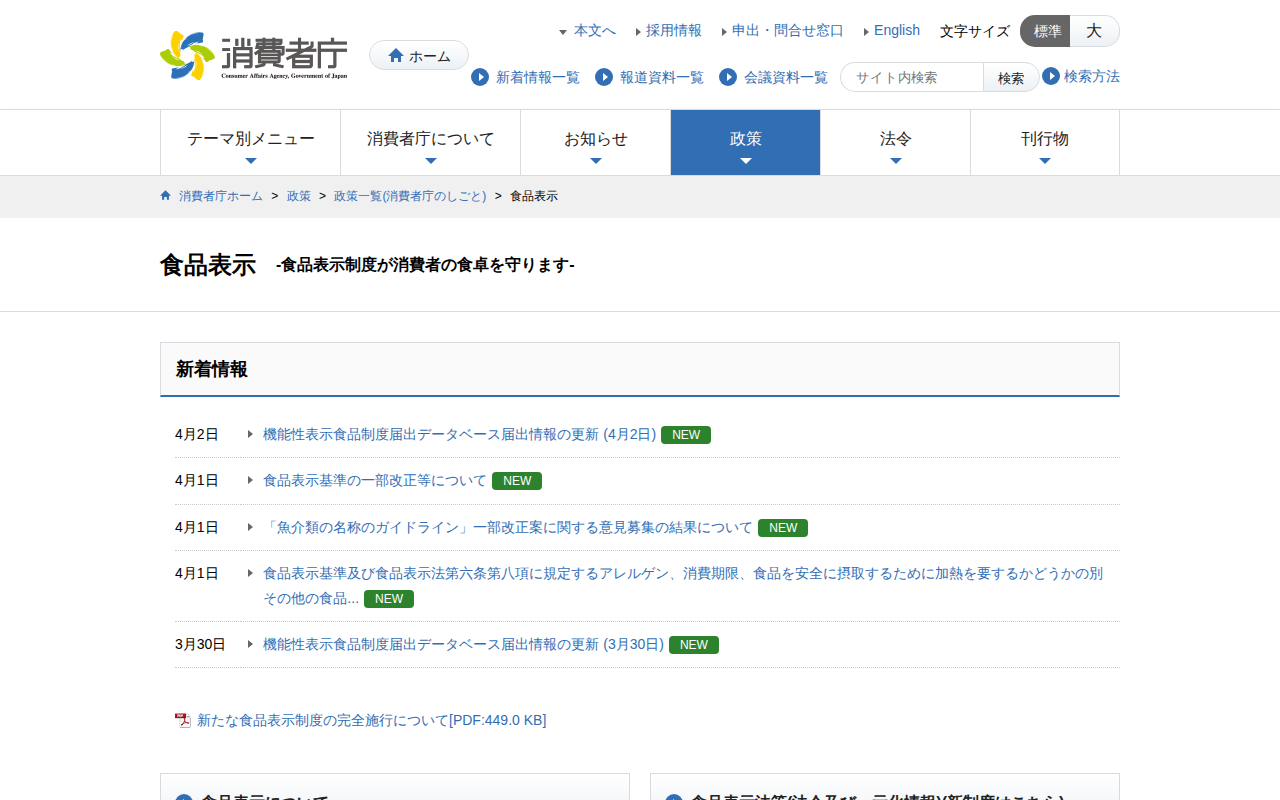Set text size to 標準

click(x=1046, y=31)
